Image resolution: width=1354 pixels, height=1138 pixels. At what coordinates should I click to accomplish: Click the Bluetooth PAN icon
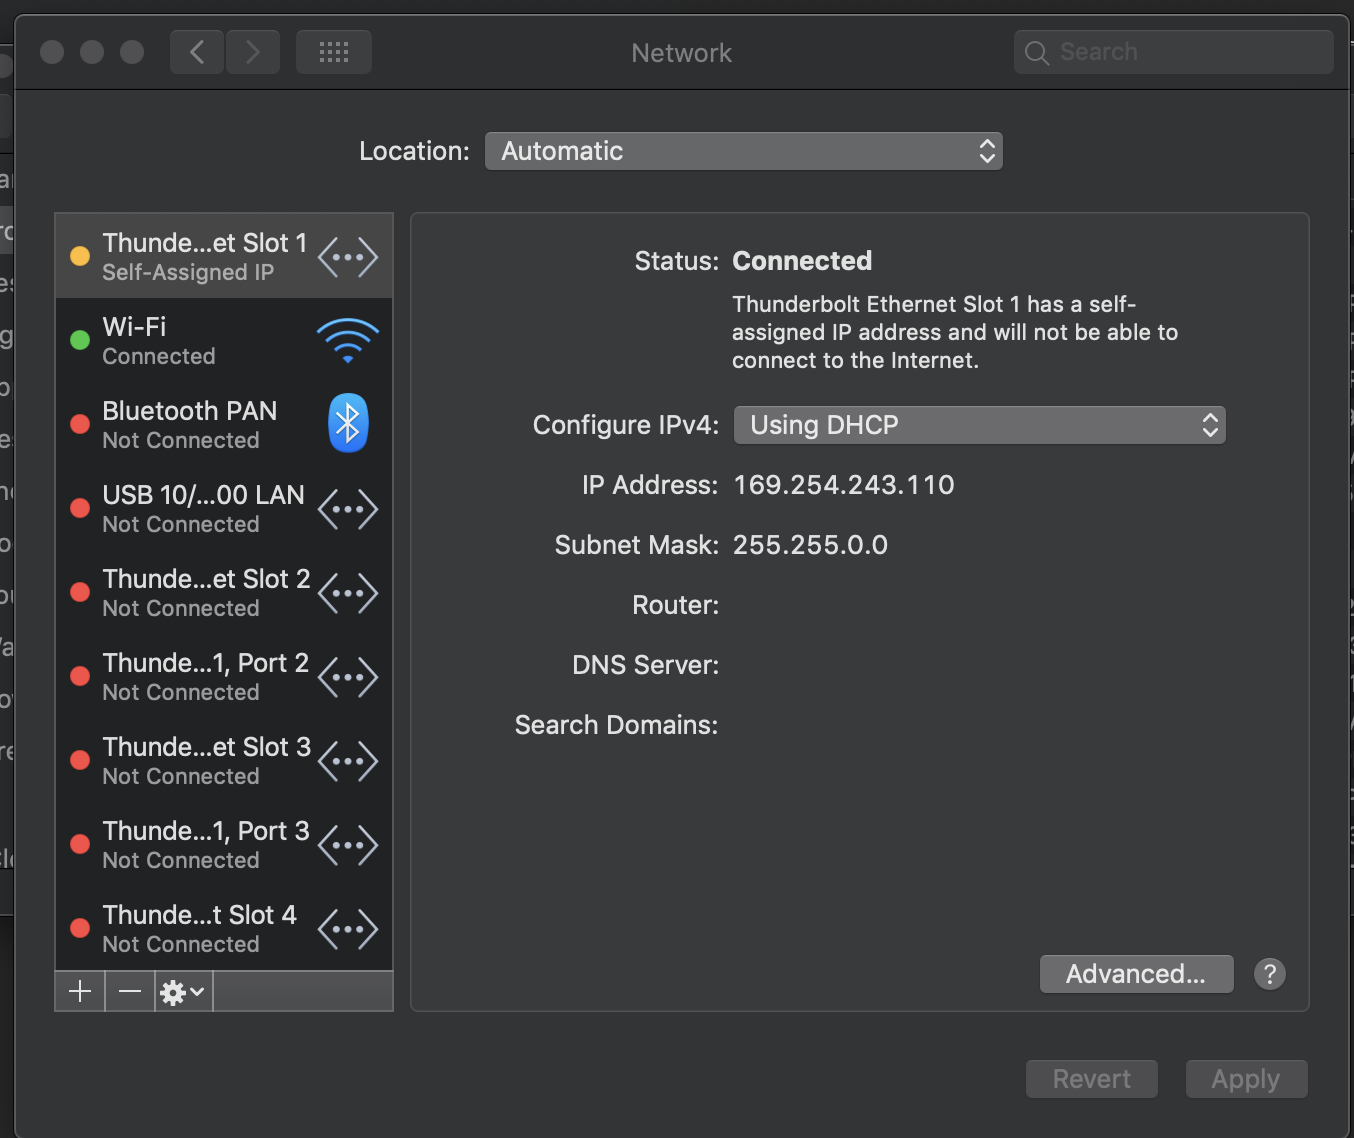(x=348, y=424)
